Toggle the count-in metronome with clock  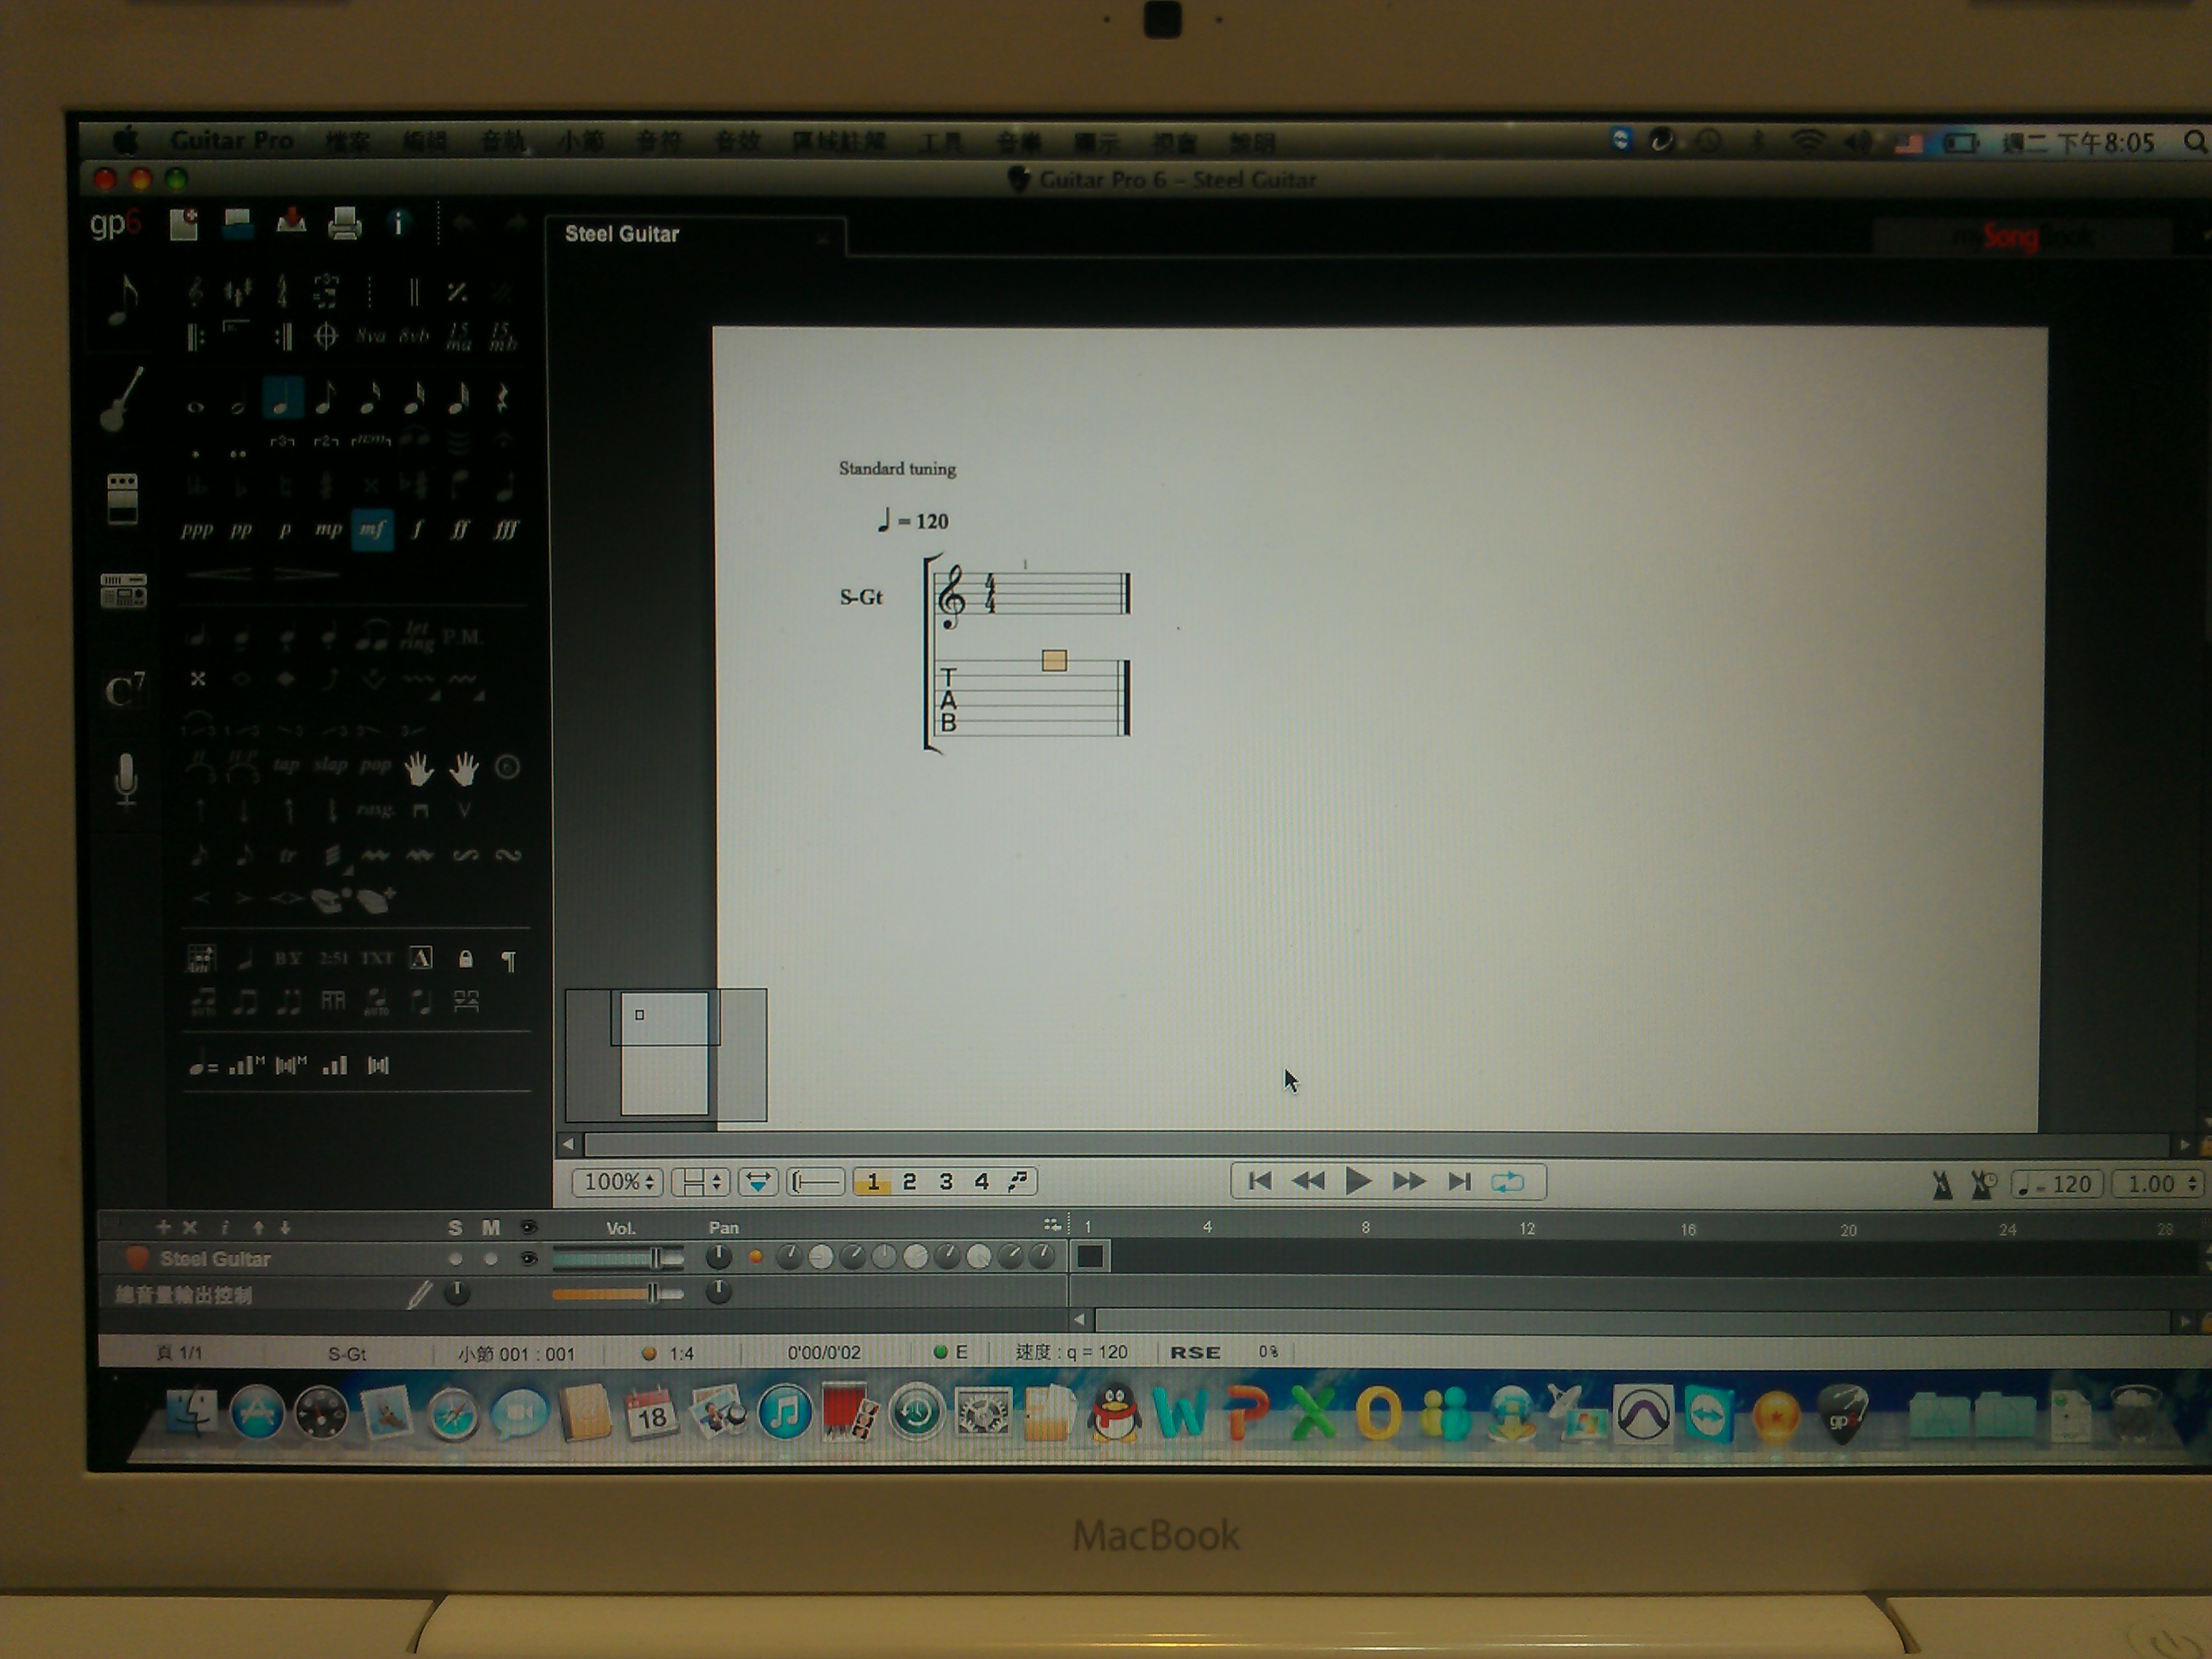tap(1983, 1185)
